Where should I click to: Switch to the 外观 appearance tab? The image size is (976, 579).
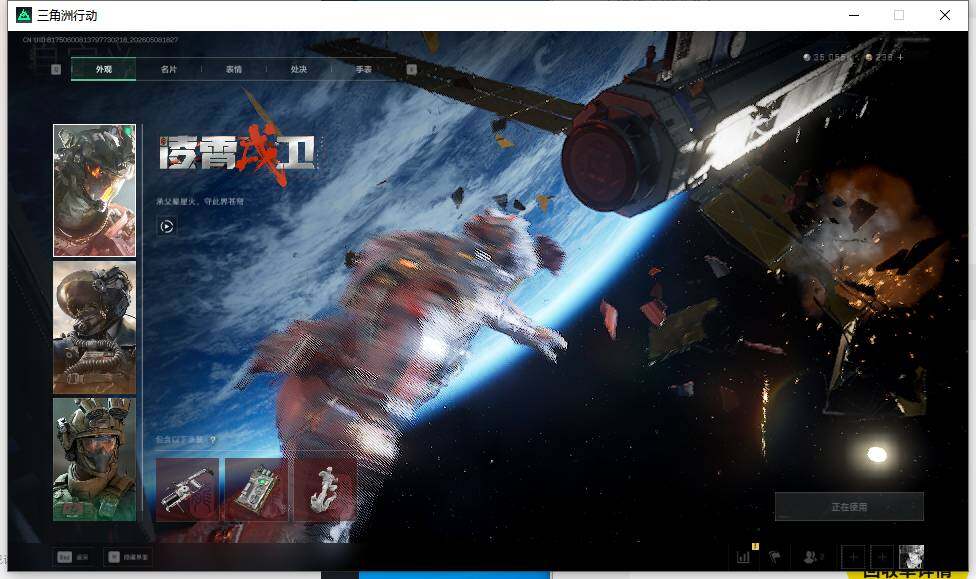tap(103, 69)
